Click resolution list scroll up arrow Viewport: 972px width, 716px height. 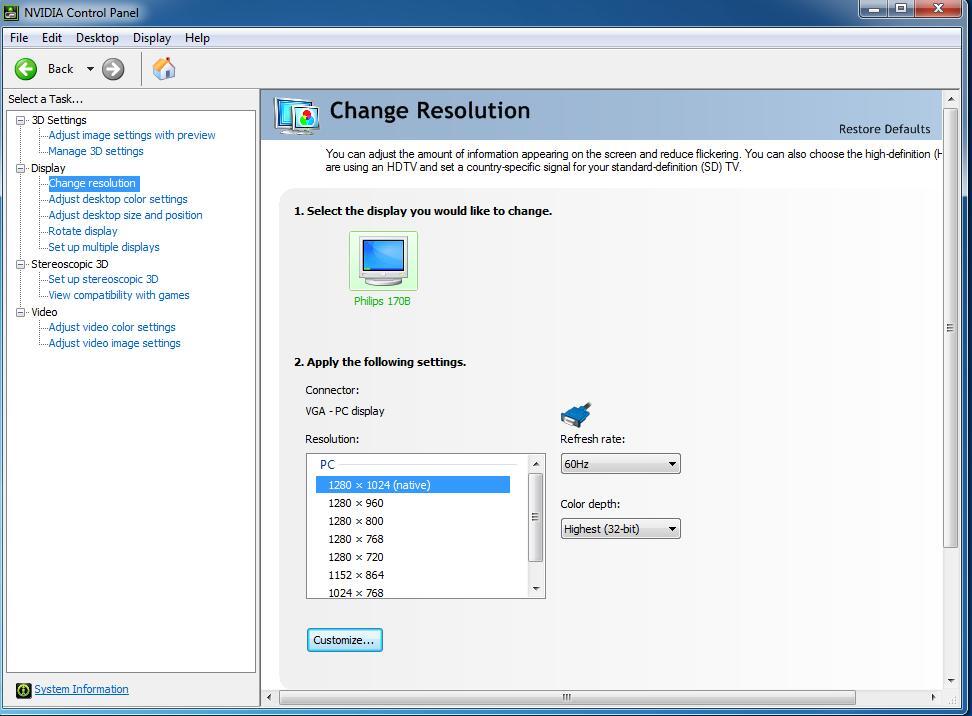click(536, 464)
